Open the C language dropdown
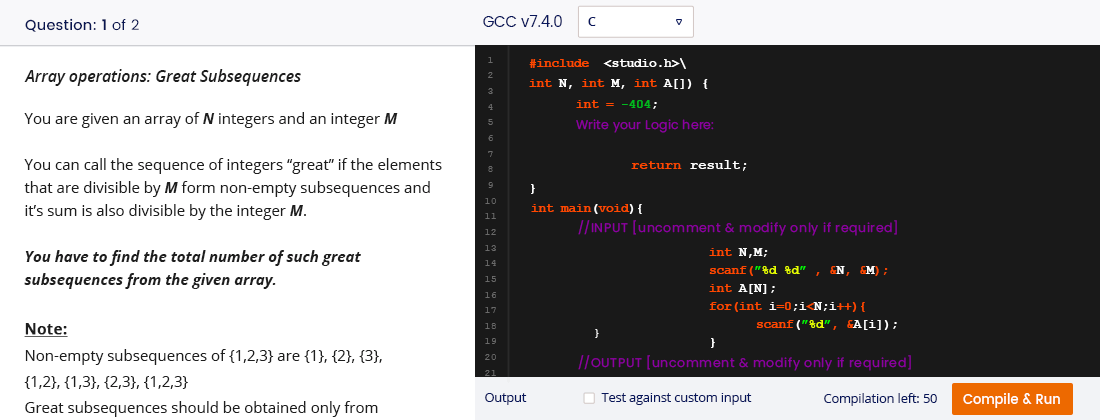Viewport: 1100px width, 420px height. coord(636,22)
